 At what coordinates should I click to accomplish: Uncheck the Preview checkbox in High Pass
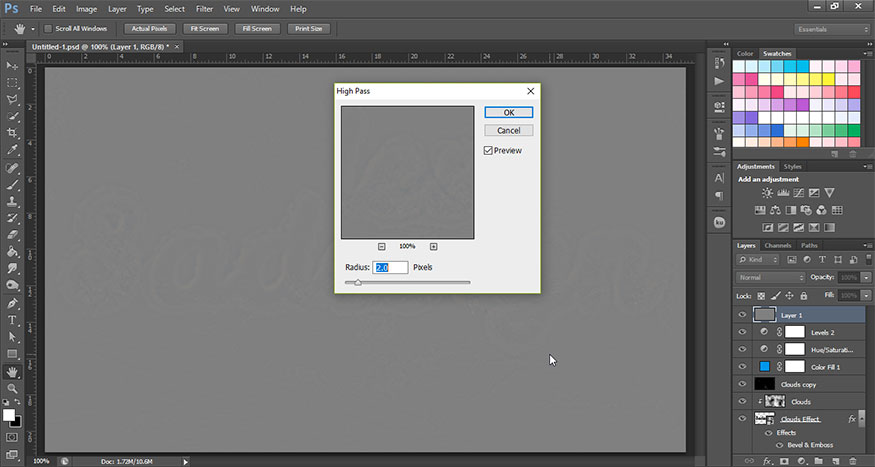488,151
